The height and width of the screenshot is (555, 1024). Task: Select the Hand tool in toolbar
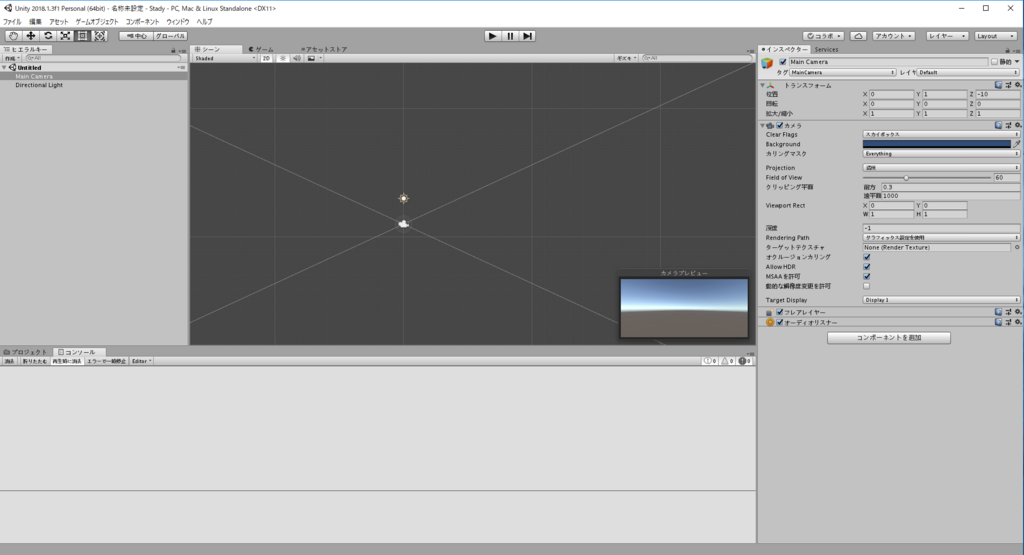click(x=13, y=36)
